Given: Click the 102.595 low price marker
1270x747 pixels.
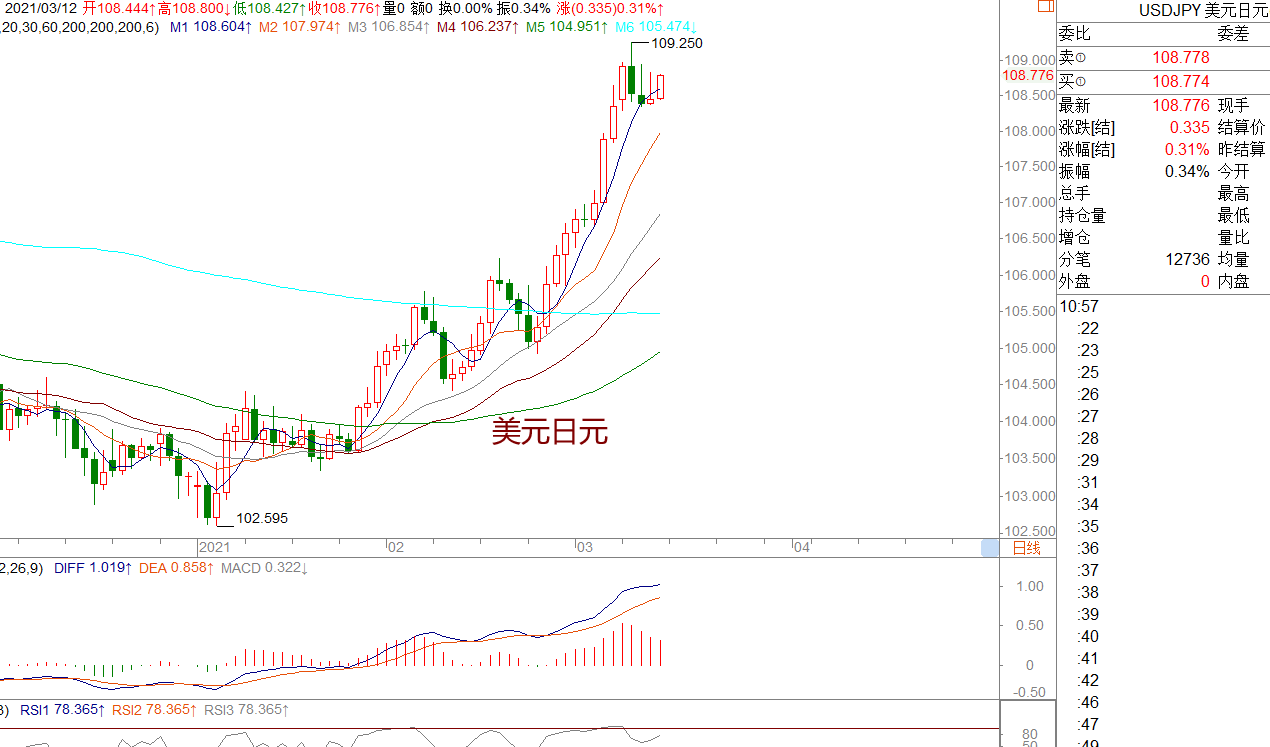Looking at the screenshot, I should coord(261,518).
